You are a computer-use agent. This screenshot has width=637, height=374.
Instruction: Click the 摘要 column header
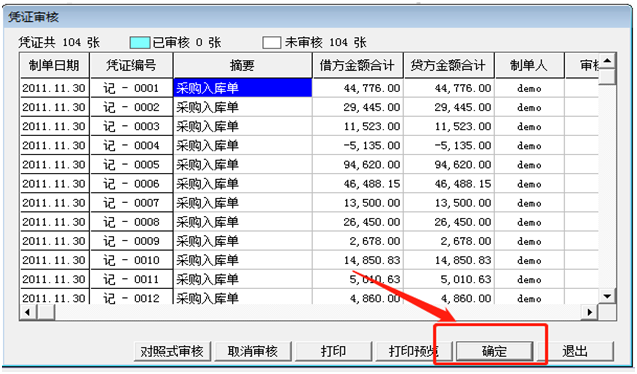point(243,65)
